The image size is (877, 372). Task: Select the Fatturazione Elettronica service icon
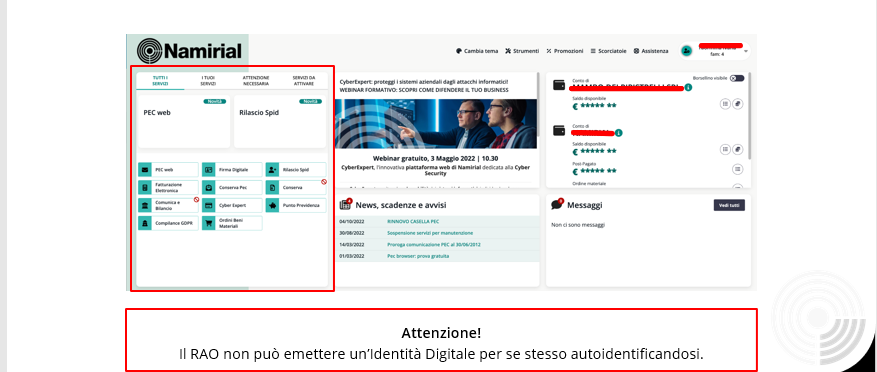tap(145, 187)
